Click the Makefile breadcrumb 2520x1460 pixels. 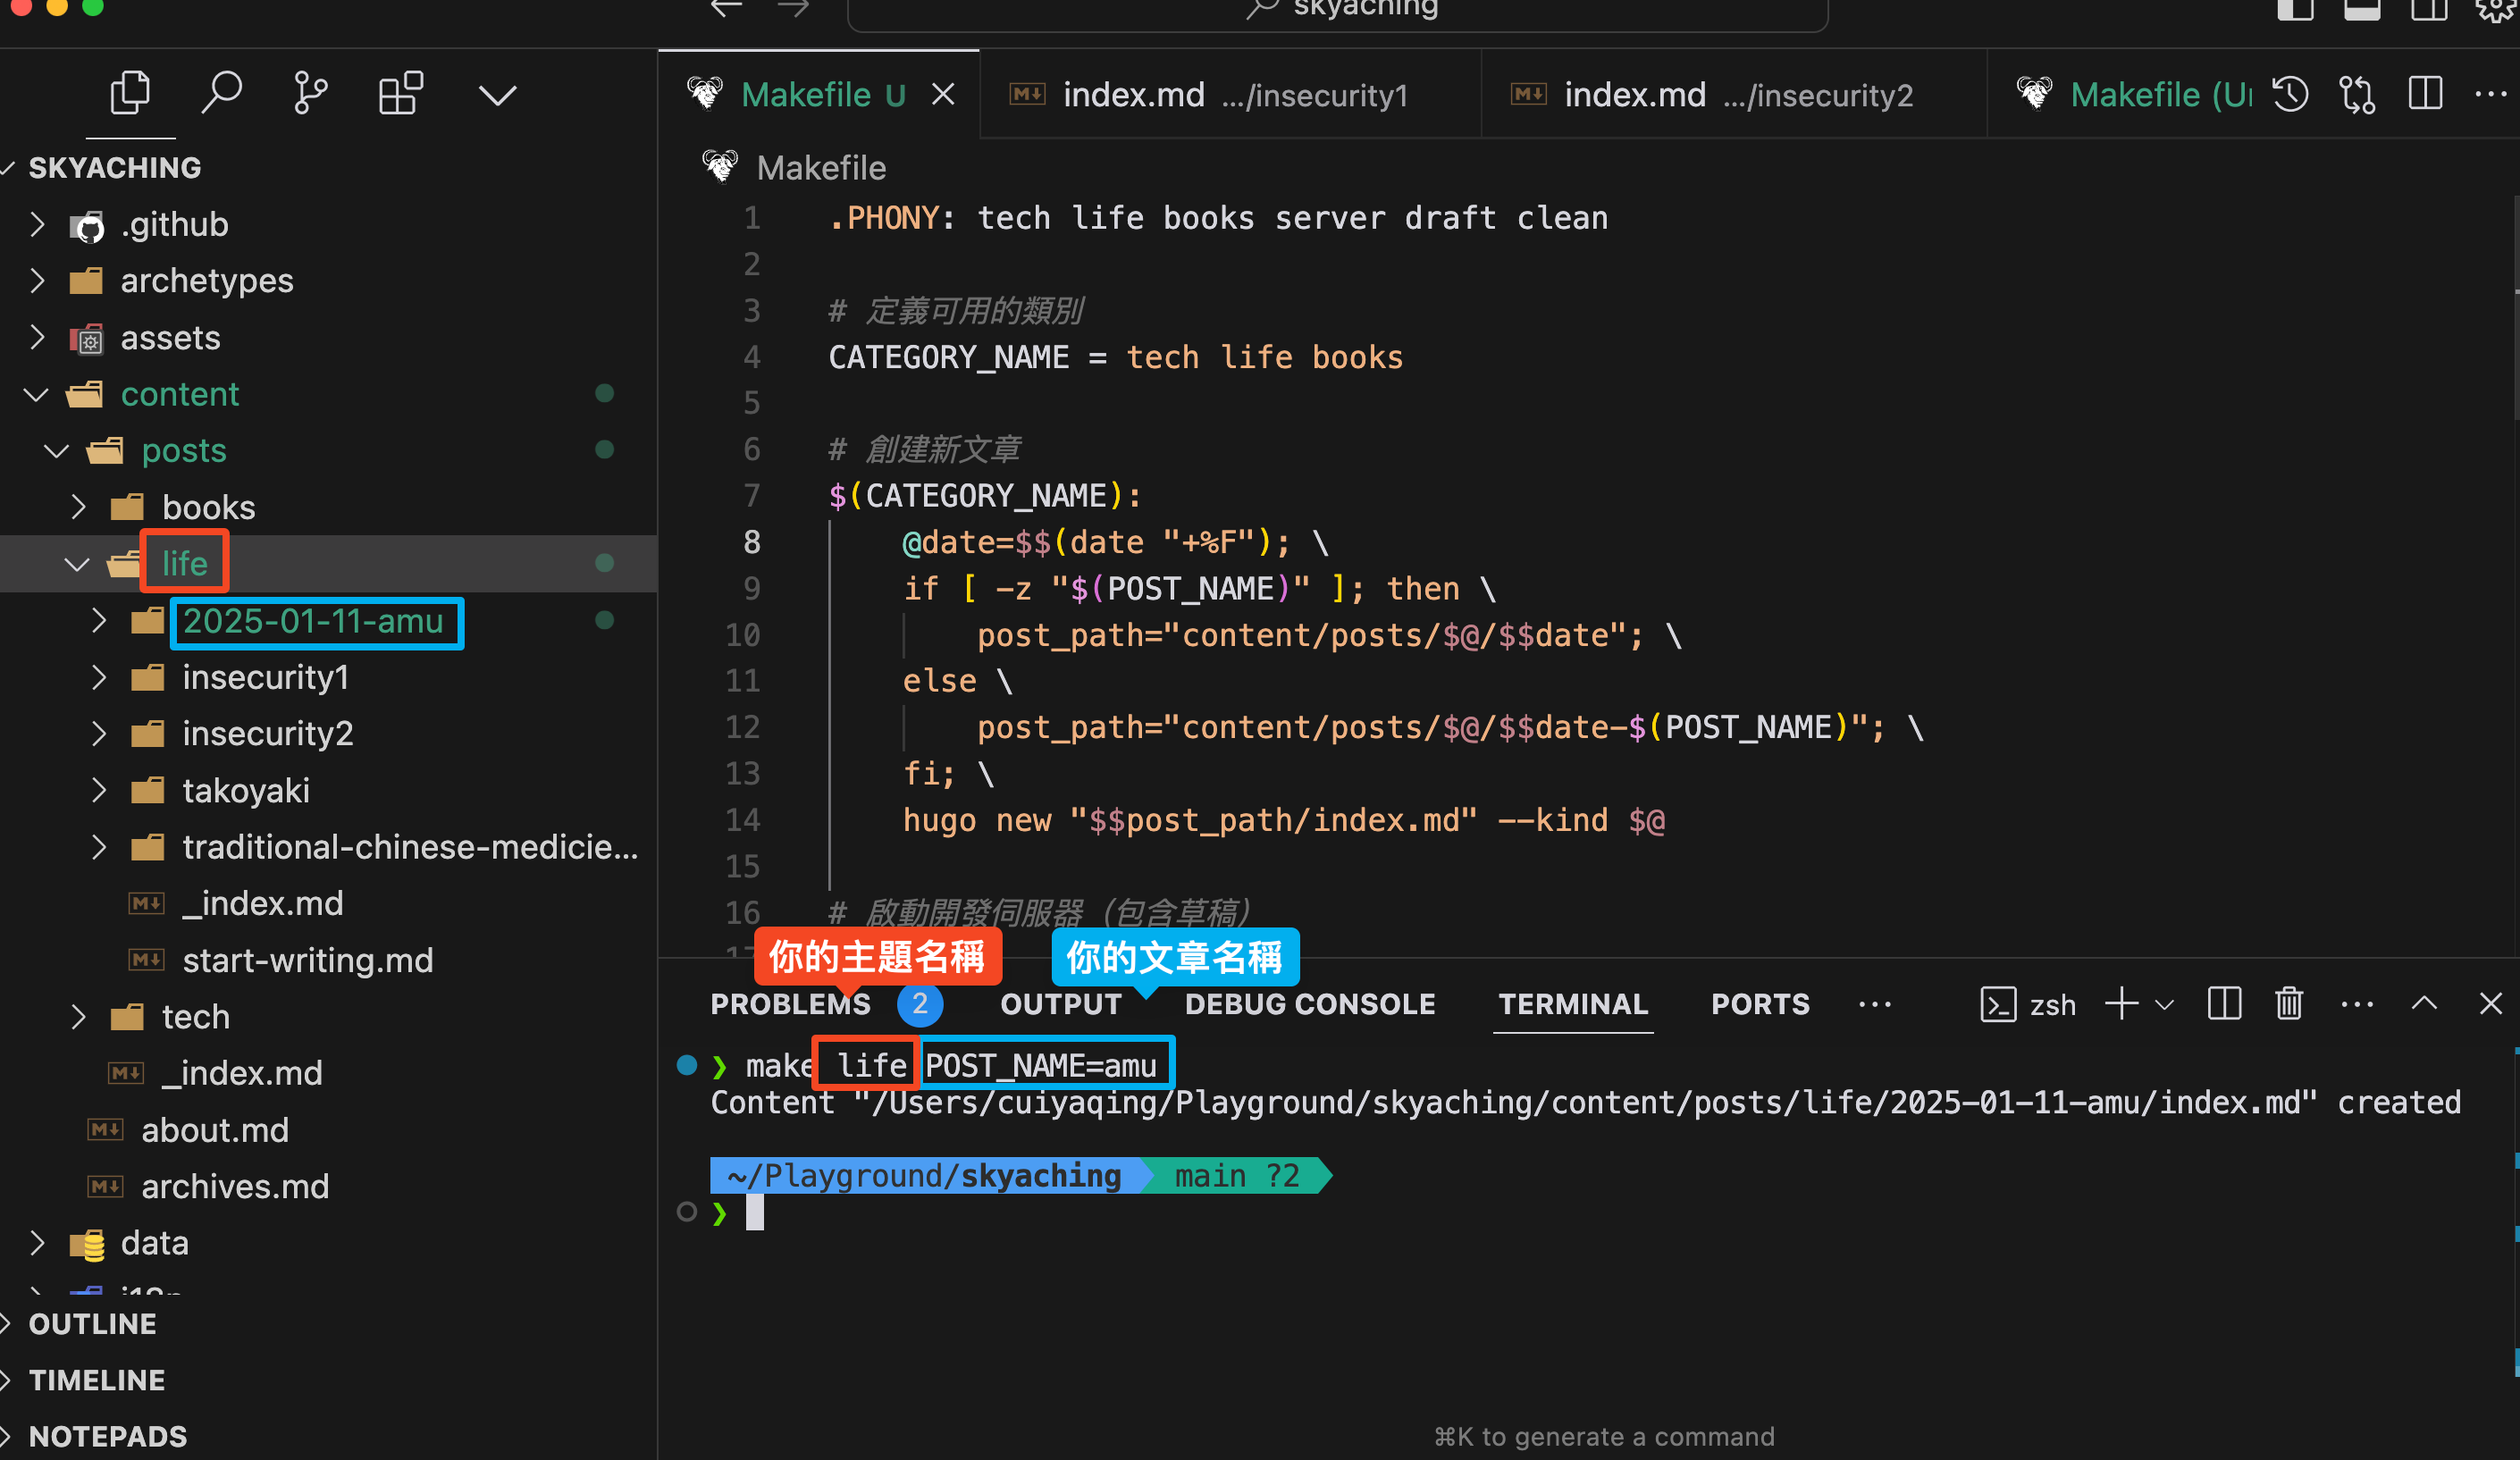click(820, 168)
